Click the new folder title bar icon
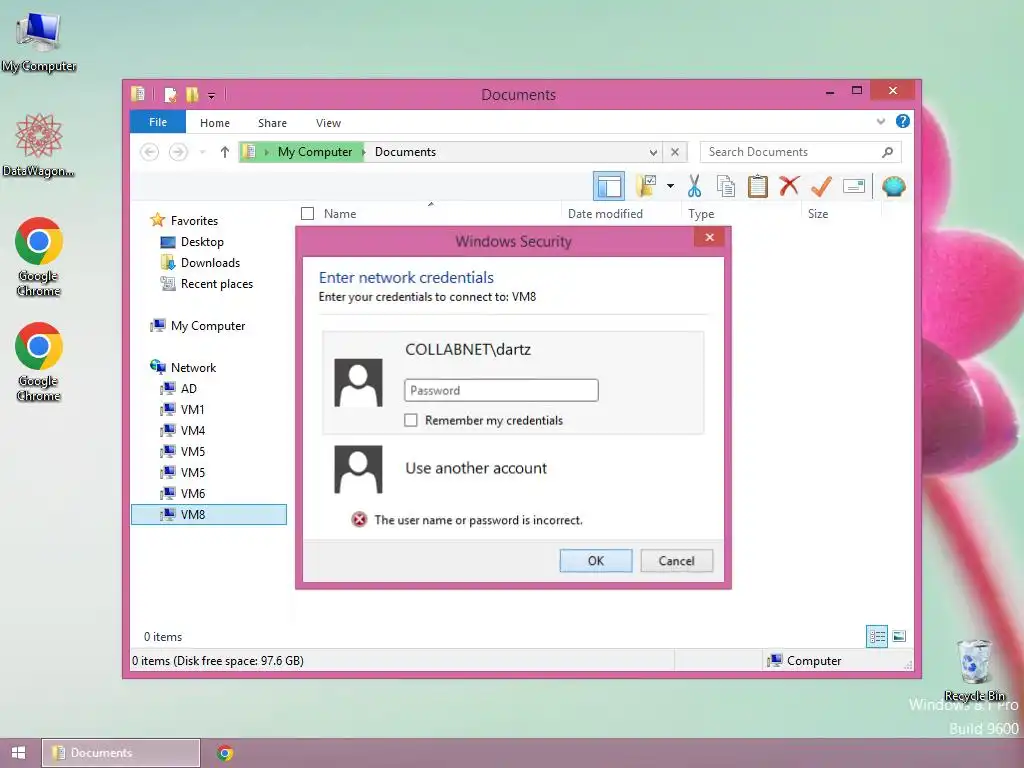Screen dimensions: 1024x768 (x=192, y=95)
